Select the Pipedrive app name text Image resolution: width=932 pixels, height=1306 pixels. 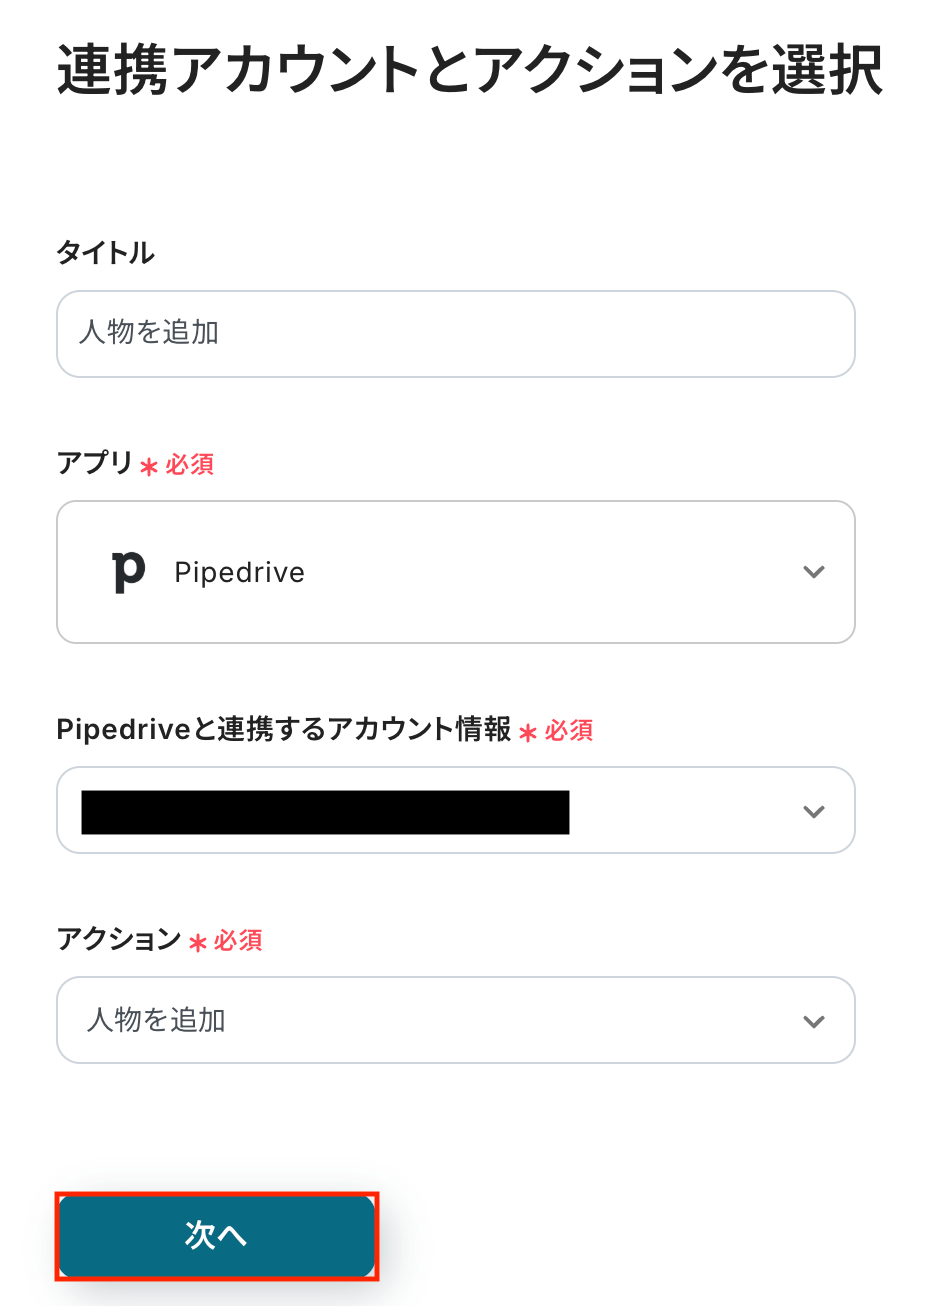coord(239,572)
